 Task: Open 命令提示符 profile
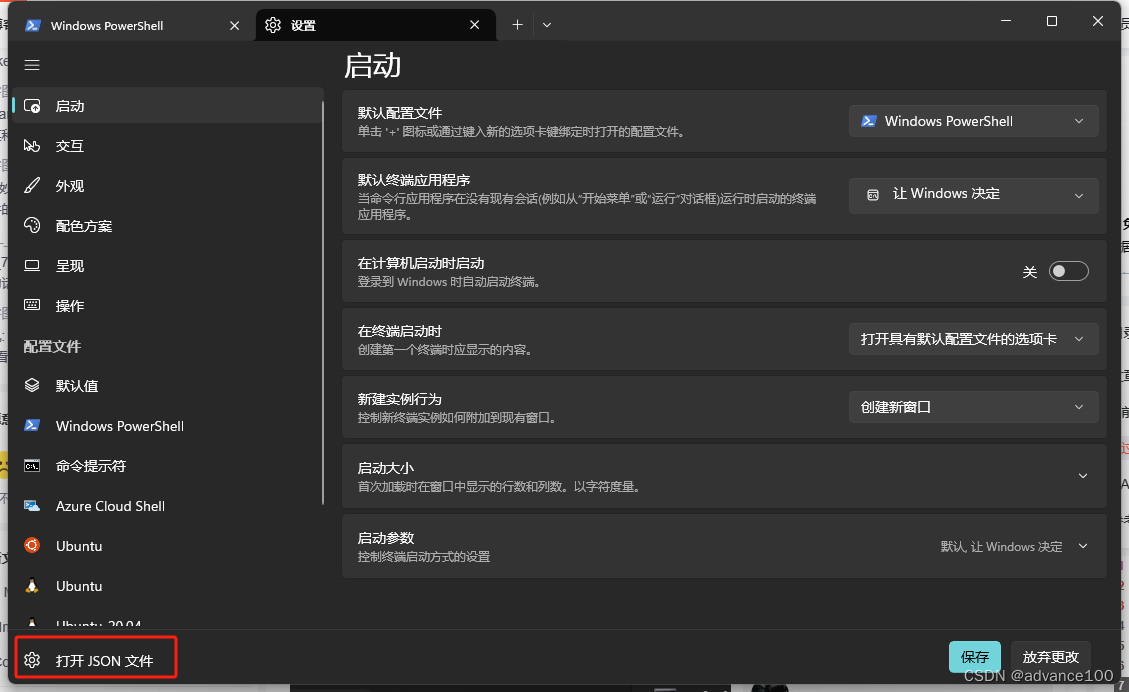(x=168, y=466)
